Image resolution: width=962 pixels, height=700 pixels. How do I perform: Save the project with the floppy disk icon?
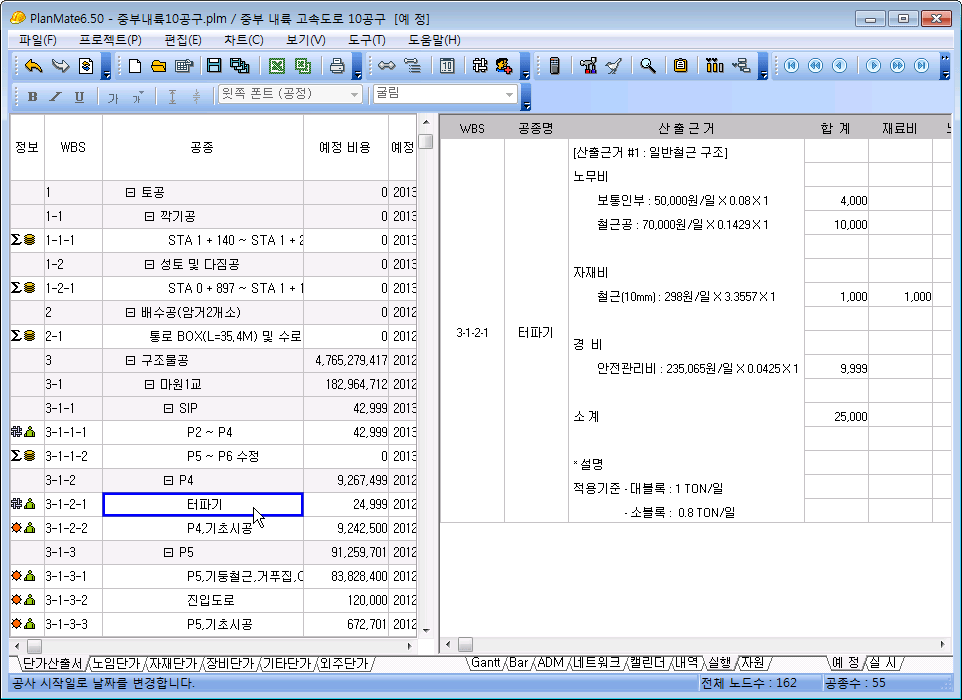click(x=213, y=66)
